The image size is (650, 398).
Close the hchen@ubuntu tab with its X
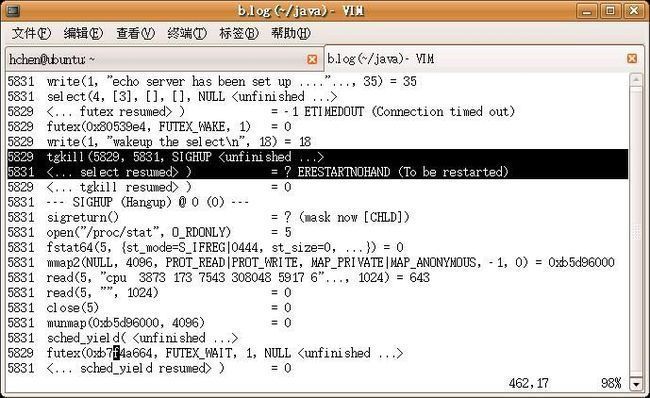pos(312,59)
